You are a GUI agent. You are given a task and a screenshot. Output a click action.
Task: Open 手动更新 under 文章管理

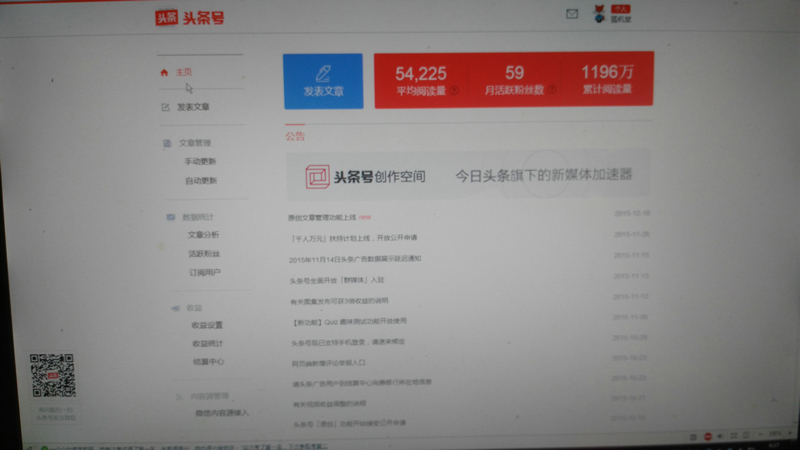coord(201,161)
